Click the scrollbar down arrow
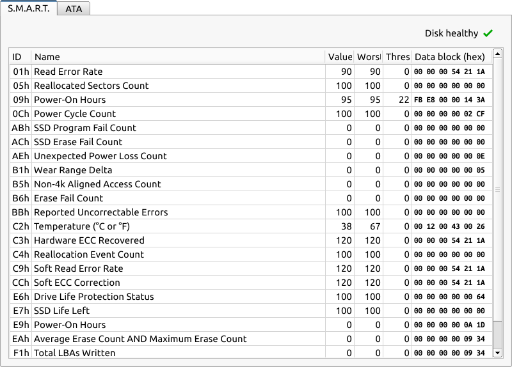Screen dimensions: 512x367 click(498, 353)
